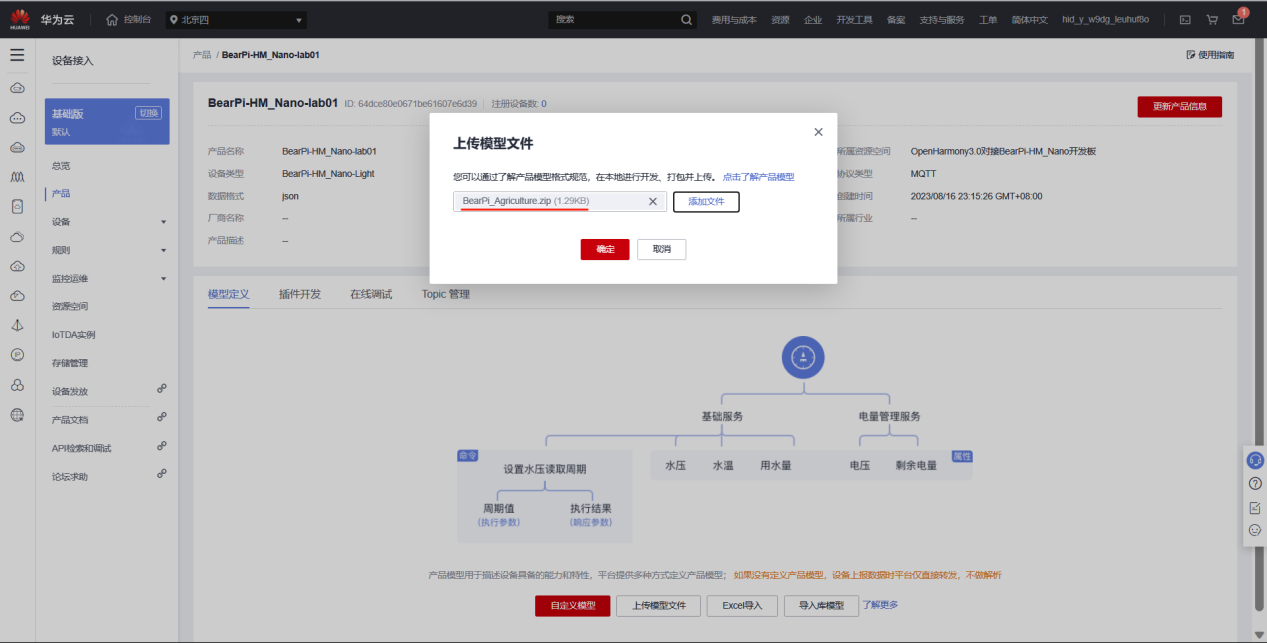Open 总览 in the sidebar
Image resolution: width=1267 pixels, height=643 pixels.
[x=61, y=166]
